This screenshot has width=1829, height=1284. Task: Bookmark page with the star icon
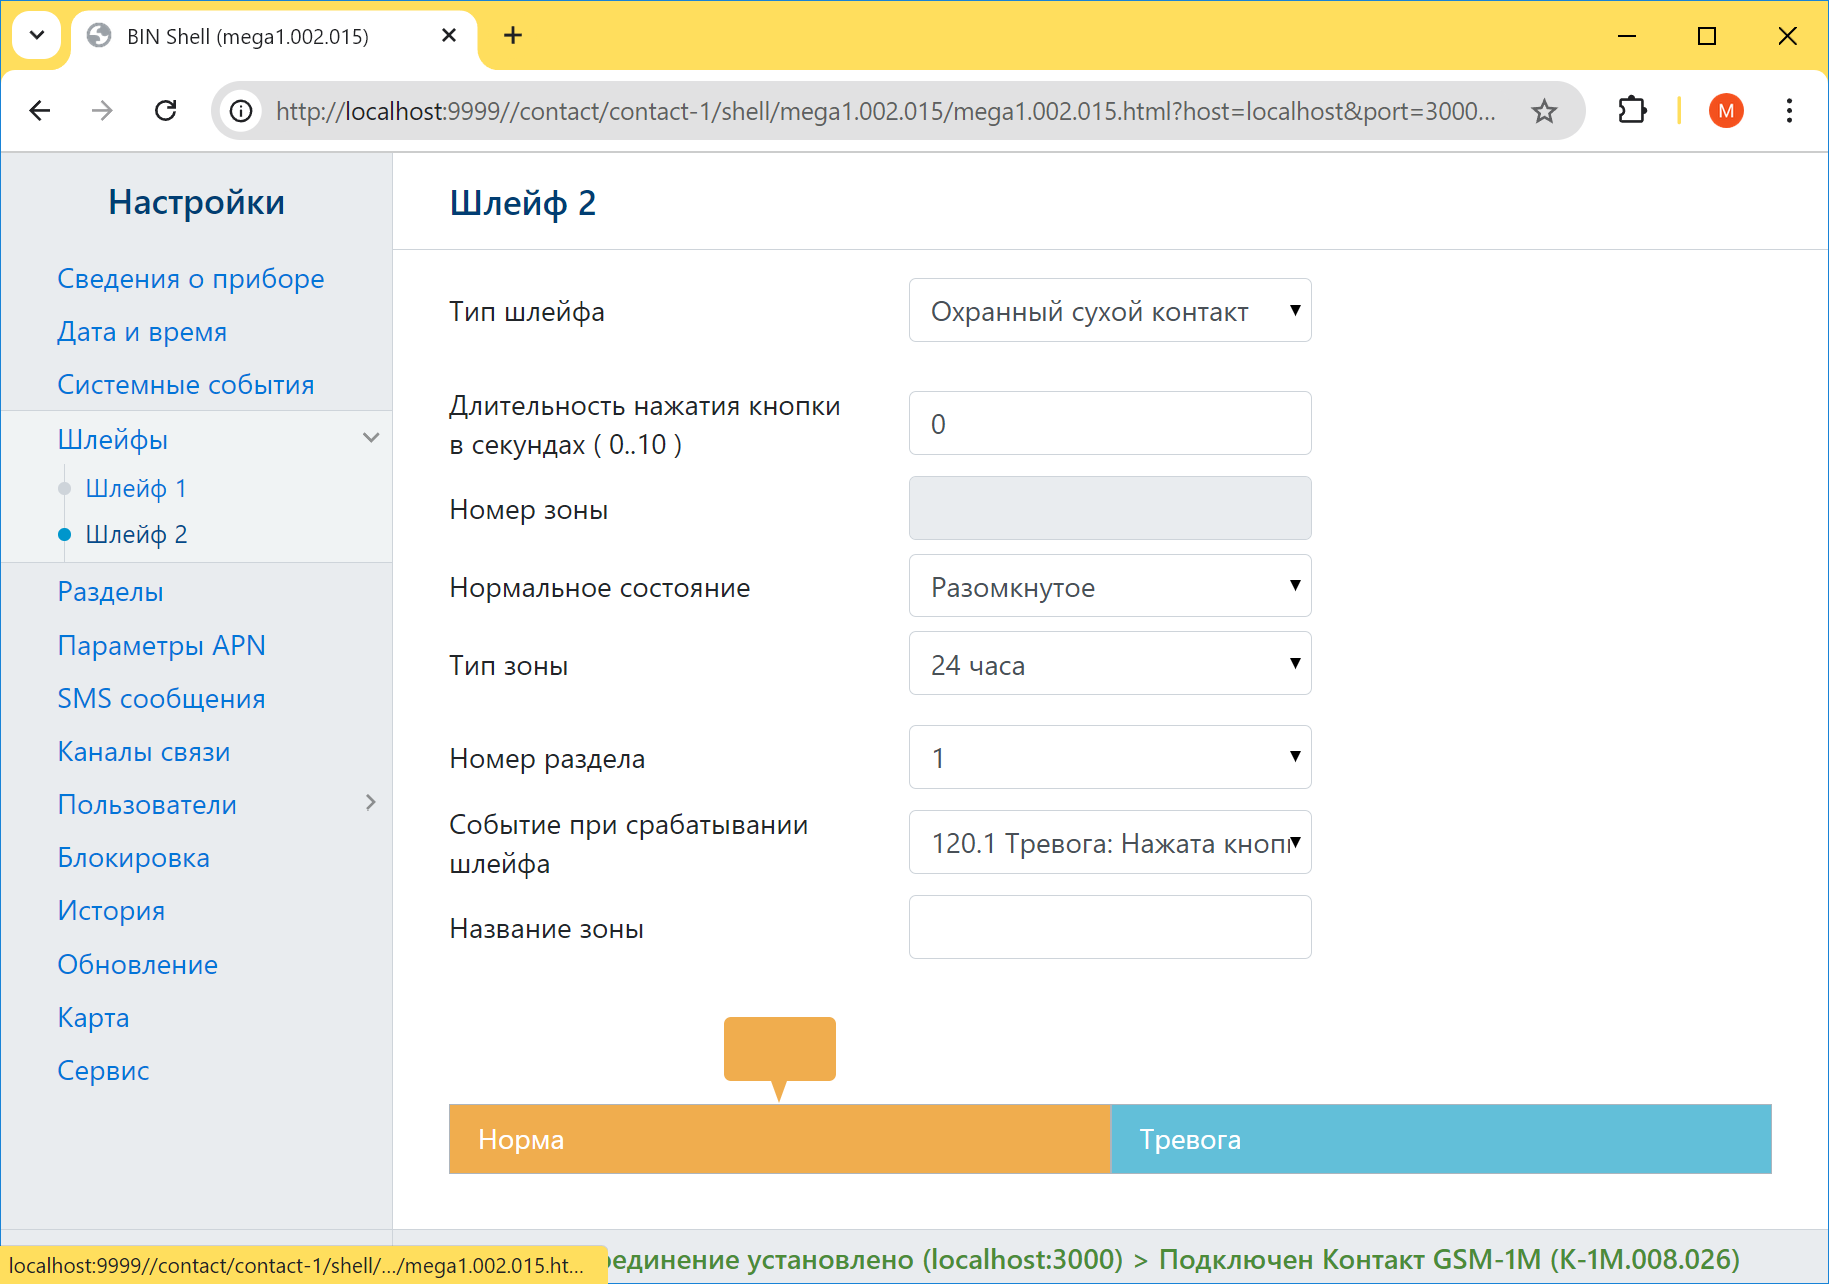coord(1544,111)
